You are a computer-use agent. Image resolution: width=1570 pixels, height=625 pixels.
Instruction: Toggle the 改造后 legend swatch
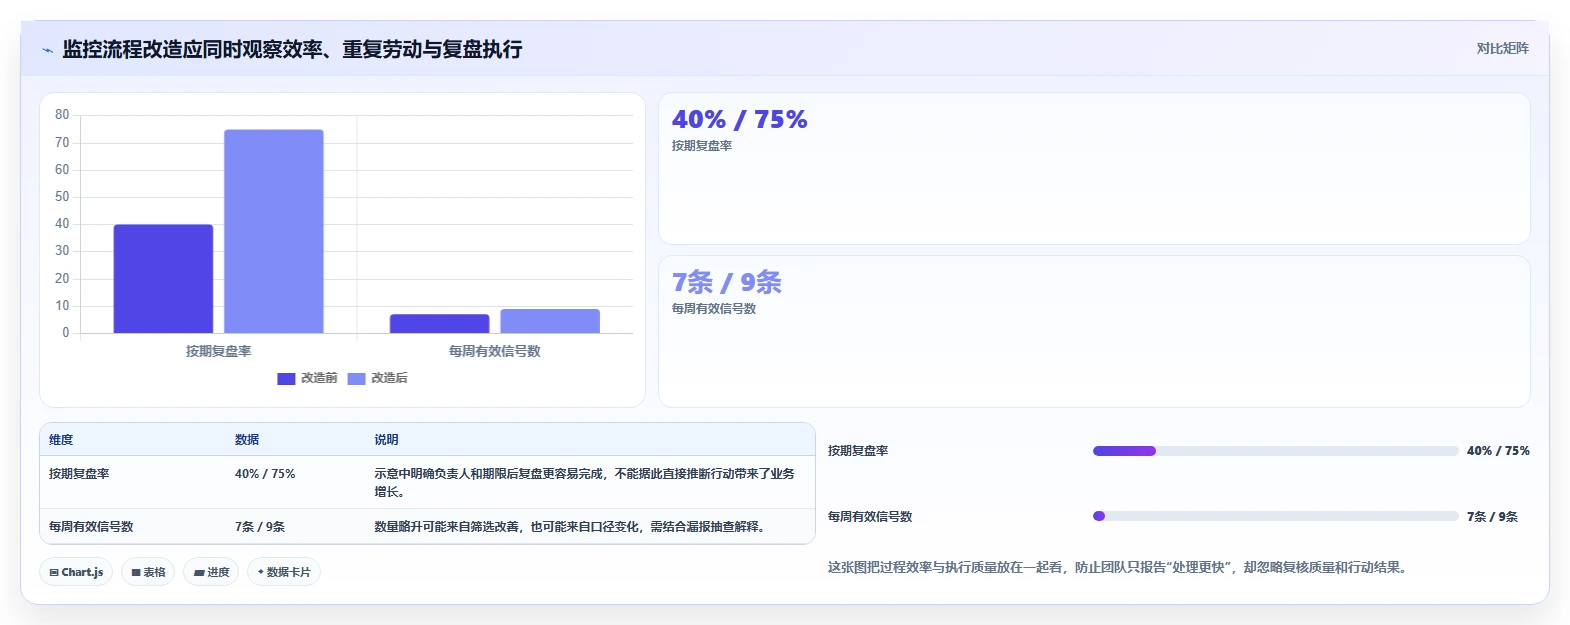tap(356, 378)
